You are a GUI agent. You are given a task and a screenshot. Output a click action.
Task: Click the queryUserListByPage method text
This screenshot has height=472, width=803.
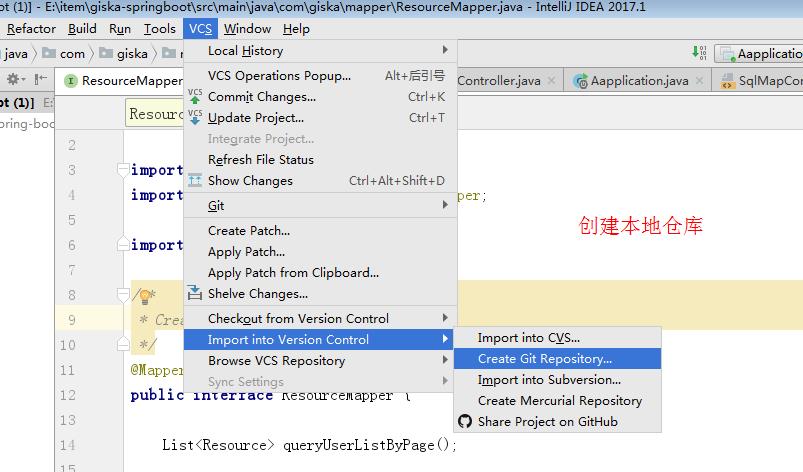tap(359, 445)
